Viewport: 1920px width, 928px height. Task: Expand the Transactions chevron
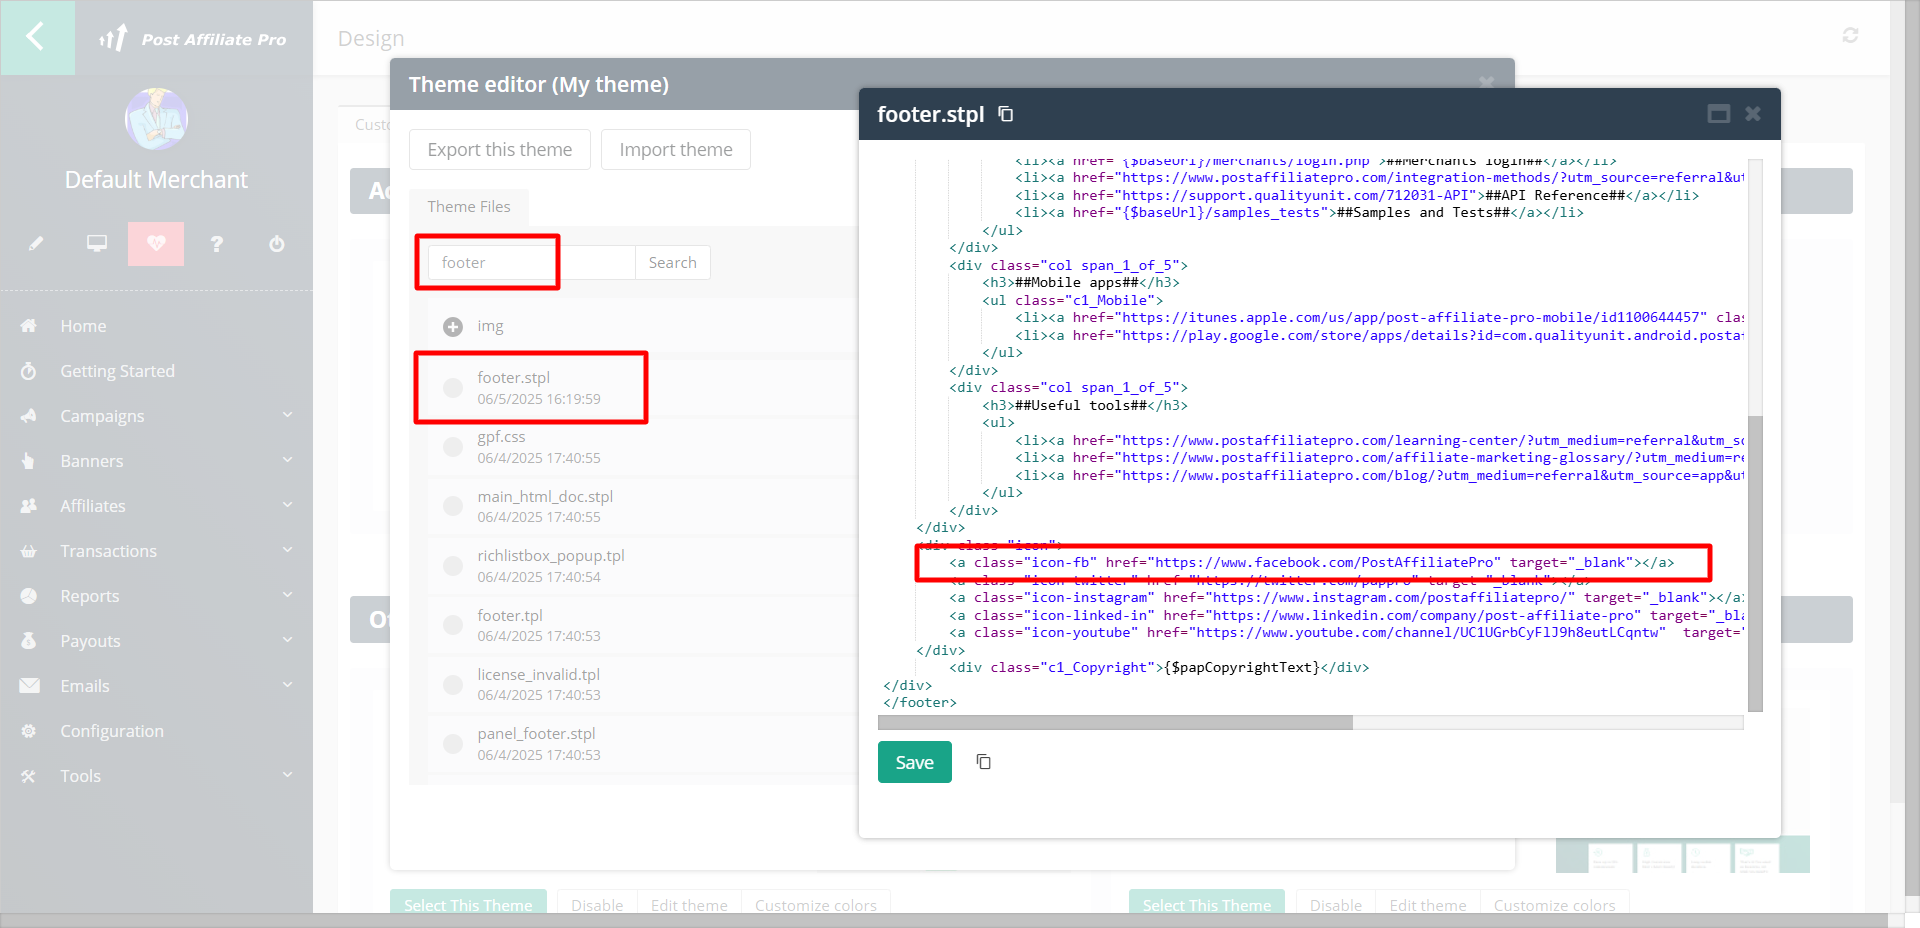click(x=287, y=550)
